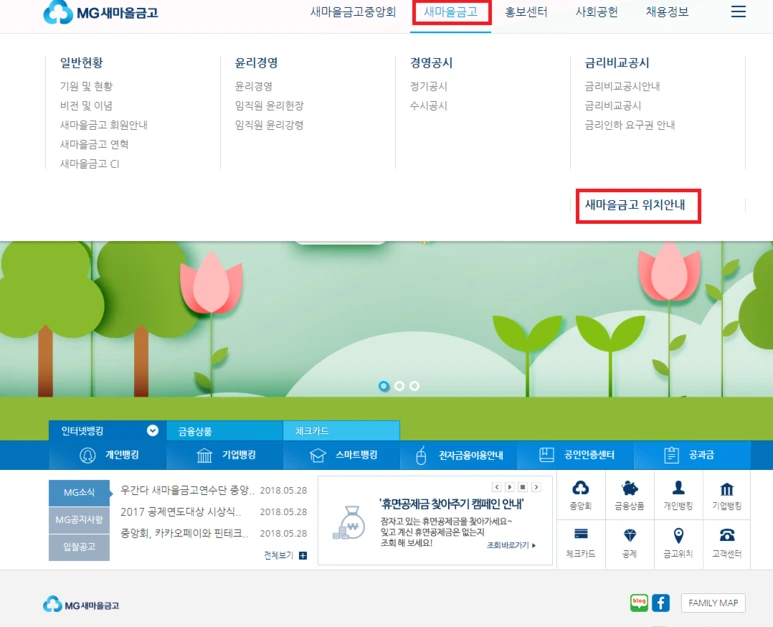Image resolution: width=773 pixels, height=627 pixels.
Task: Open news '우간다 새마을금고연수단 중앙'
Action: (187, 490)
